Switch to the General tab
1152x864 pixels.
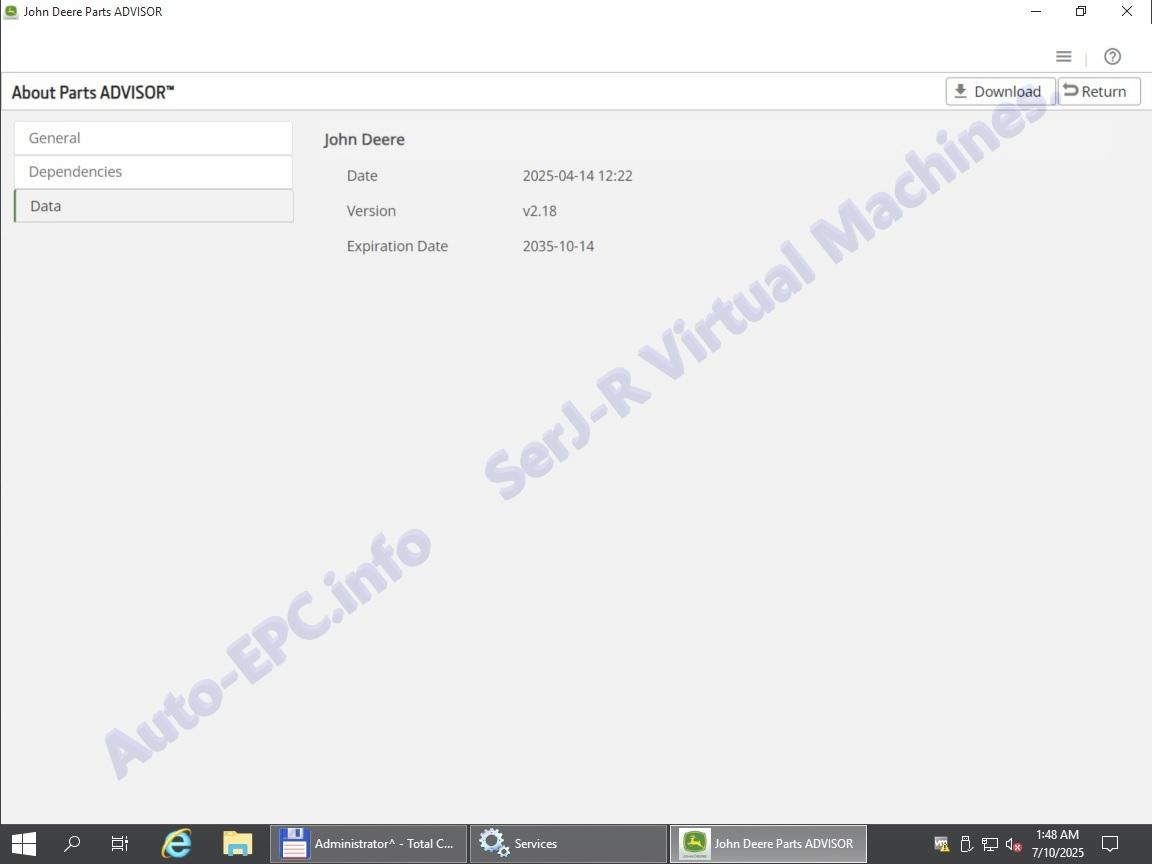coord(153,138)
